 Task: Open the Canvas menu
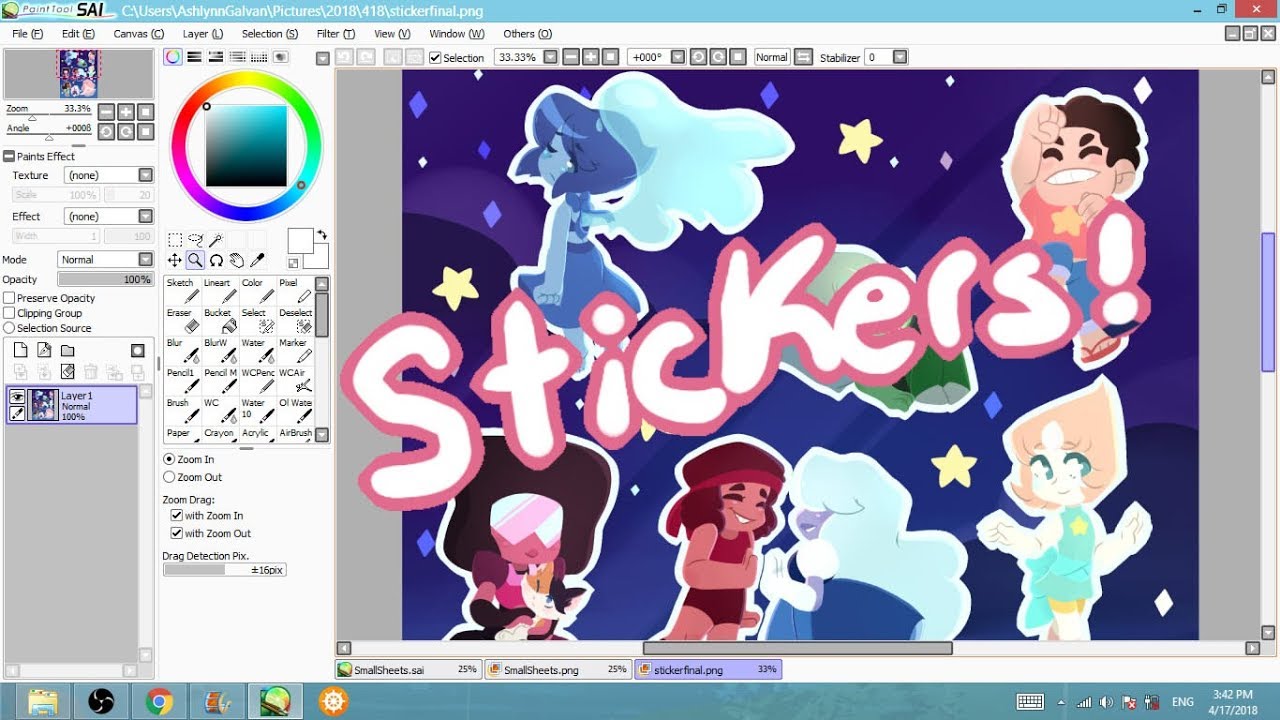pyautogui.click(x=138, y=33)
